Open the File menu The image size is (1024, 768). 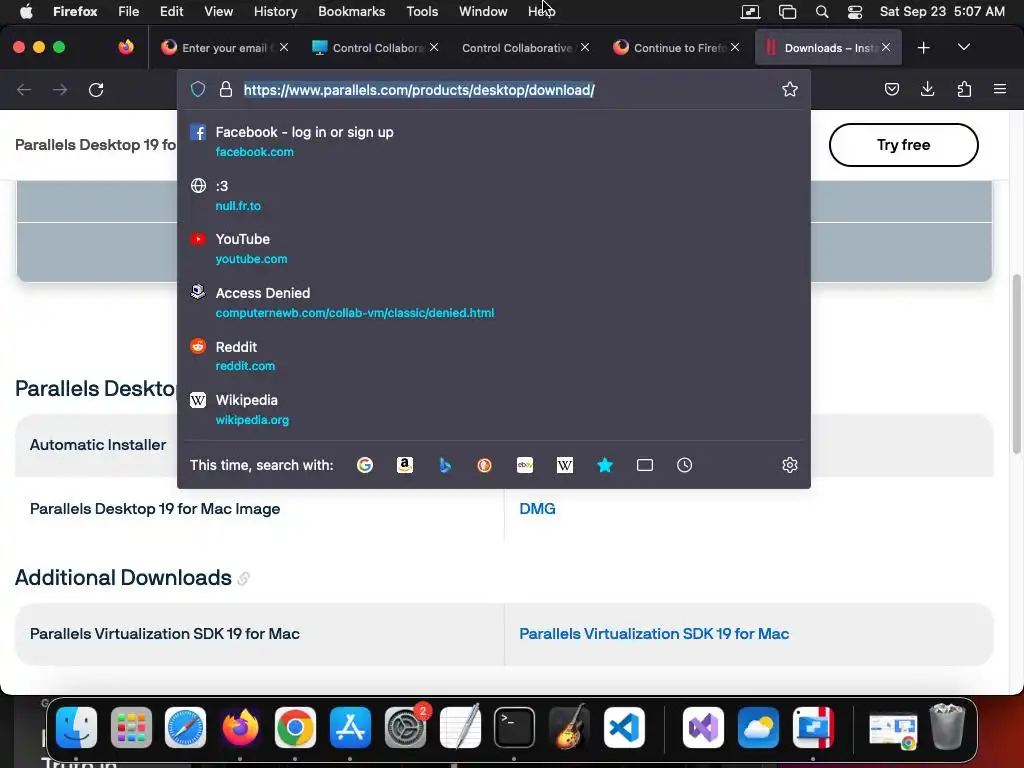click(x=129, y=11)
